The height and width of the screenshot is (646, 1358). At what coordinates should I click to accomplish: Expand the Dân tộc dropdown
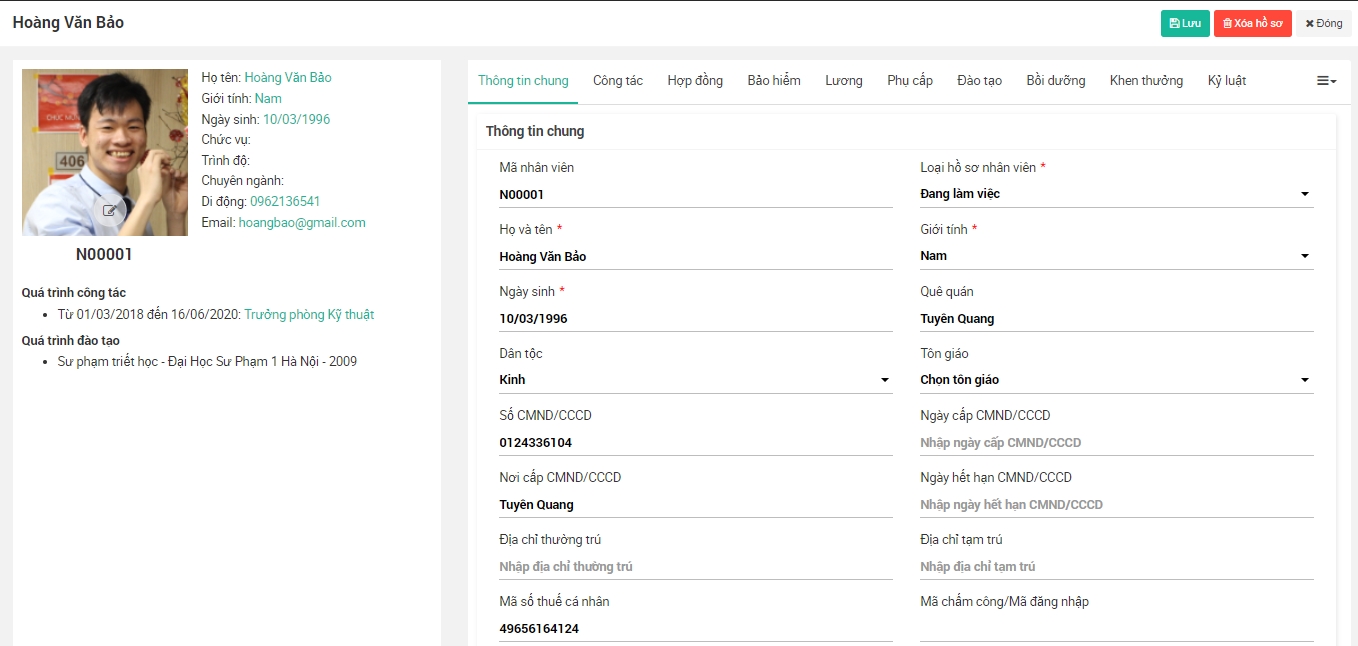point(695,380)
